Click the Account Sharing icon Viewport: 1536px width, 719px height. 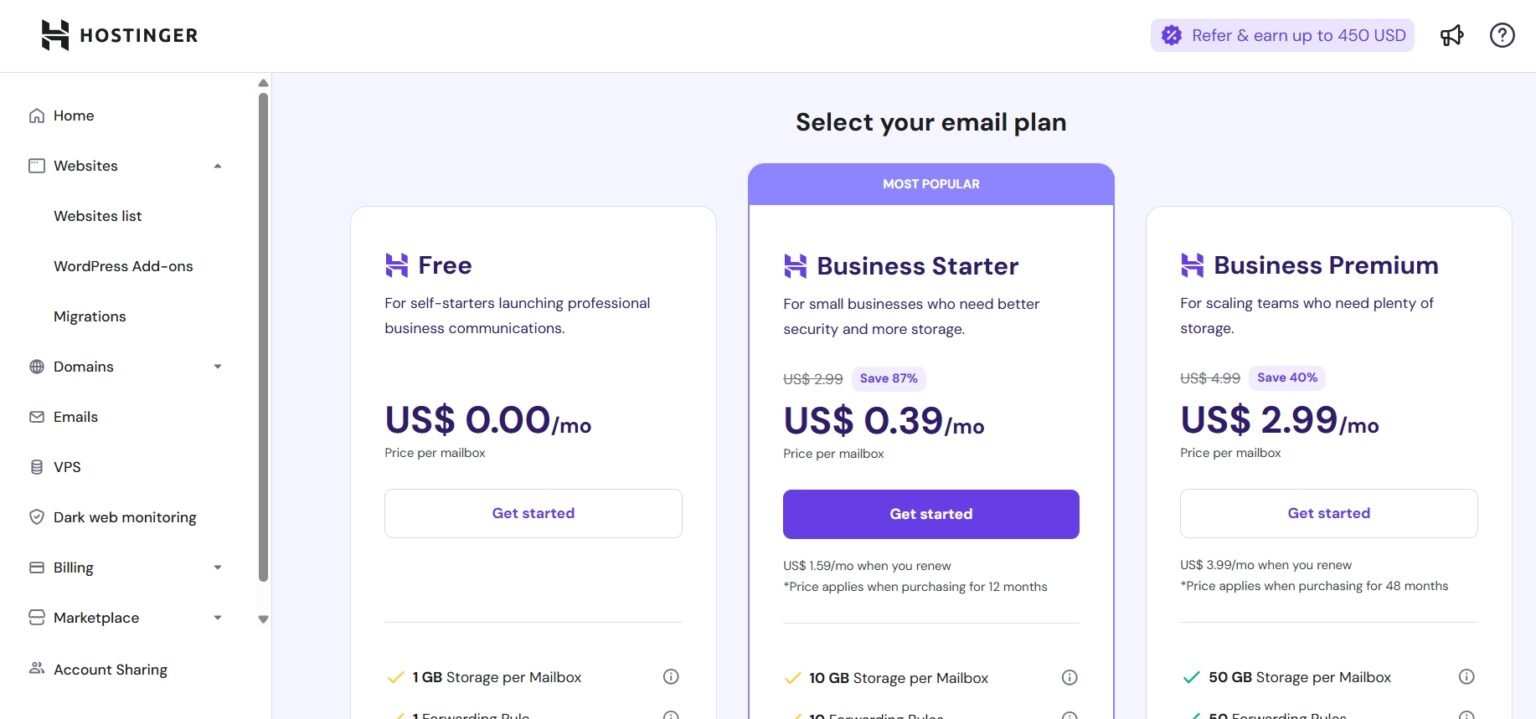point(37,669)
